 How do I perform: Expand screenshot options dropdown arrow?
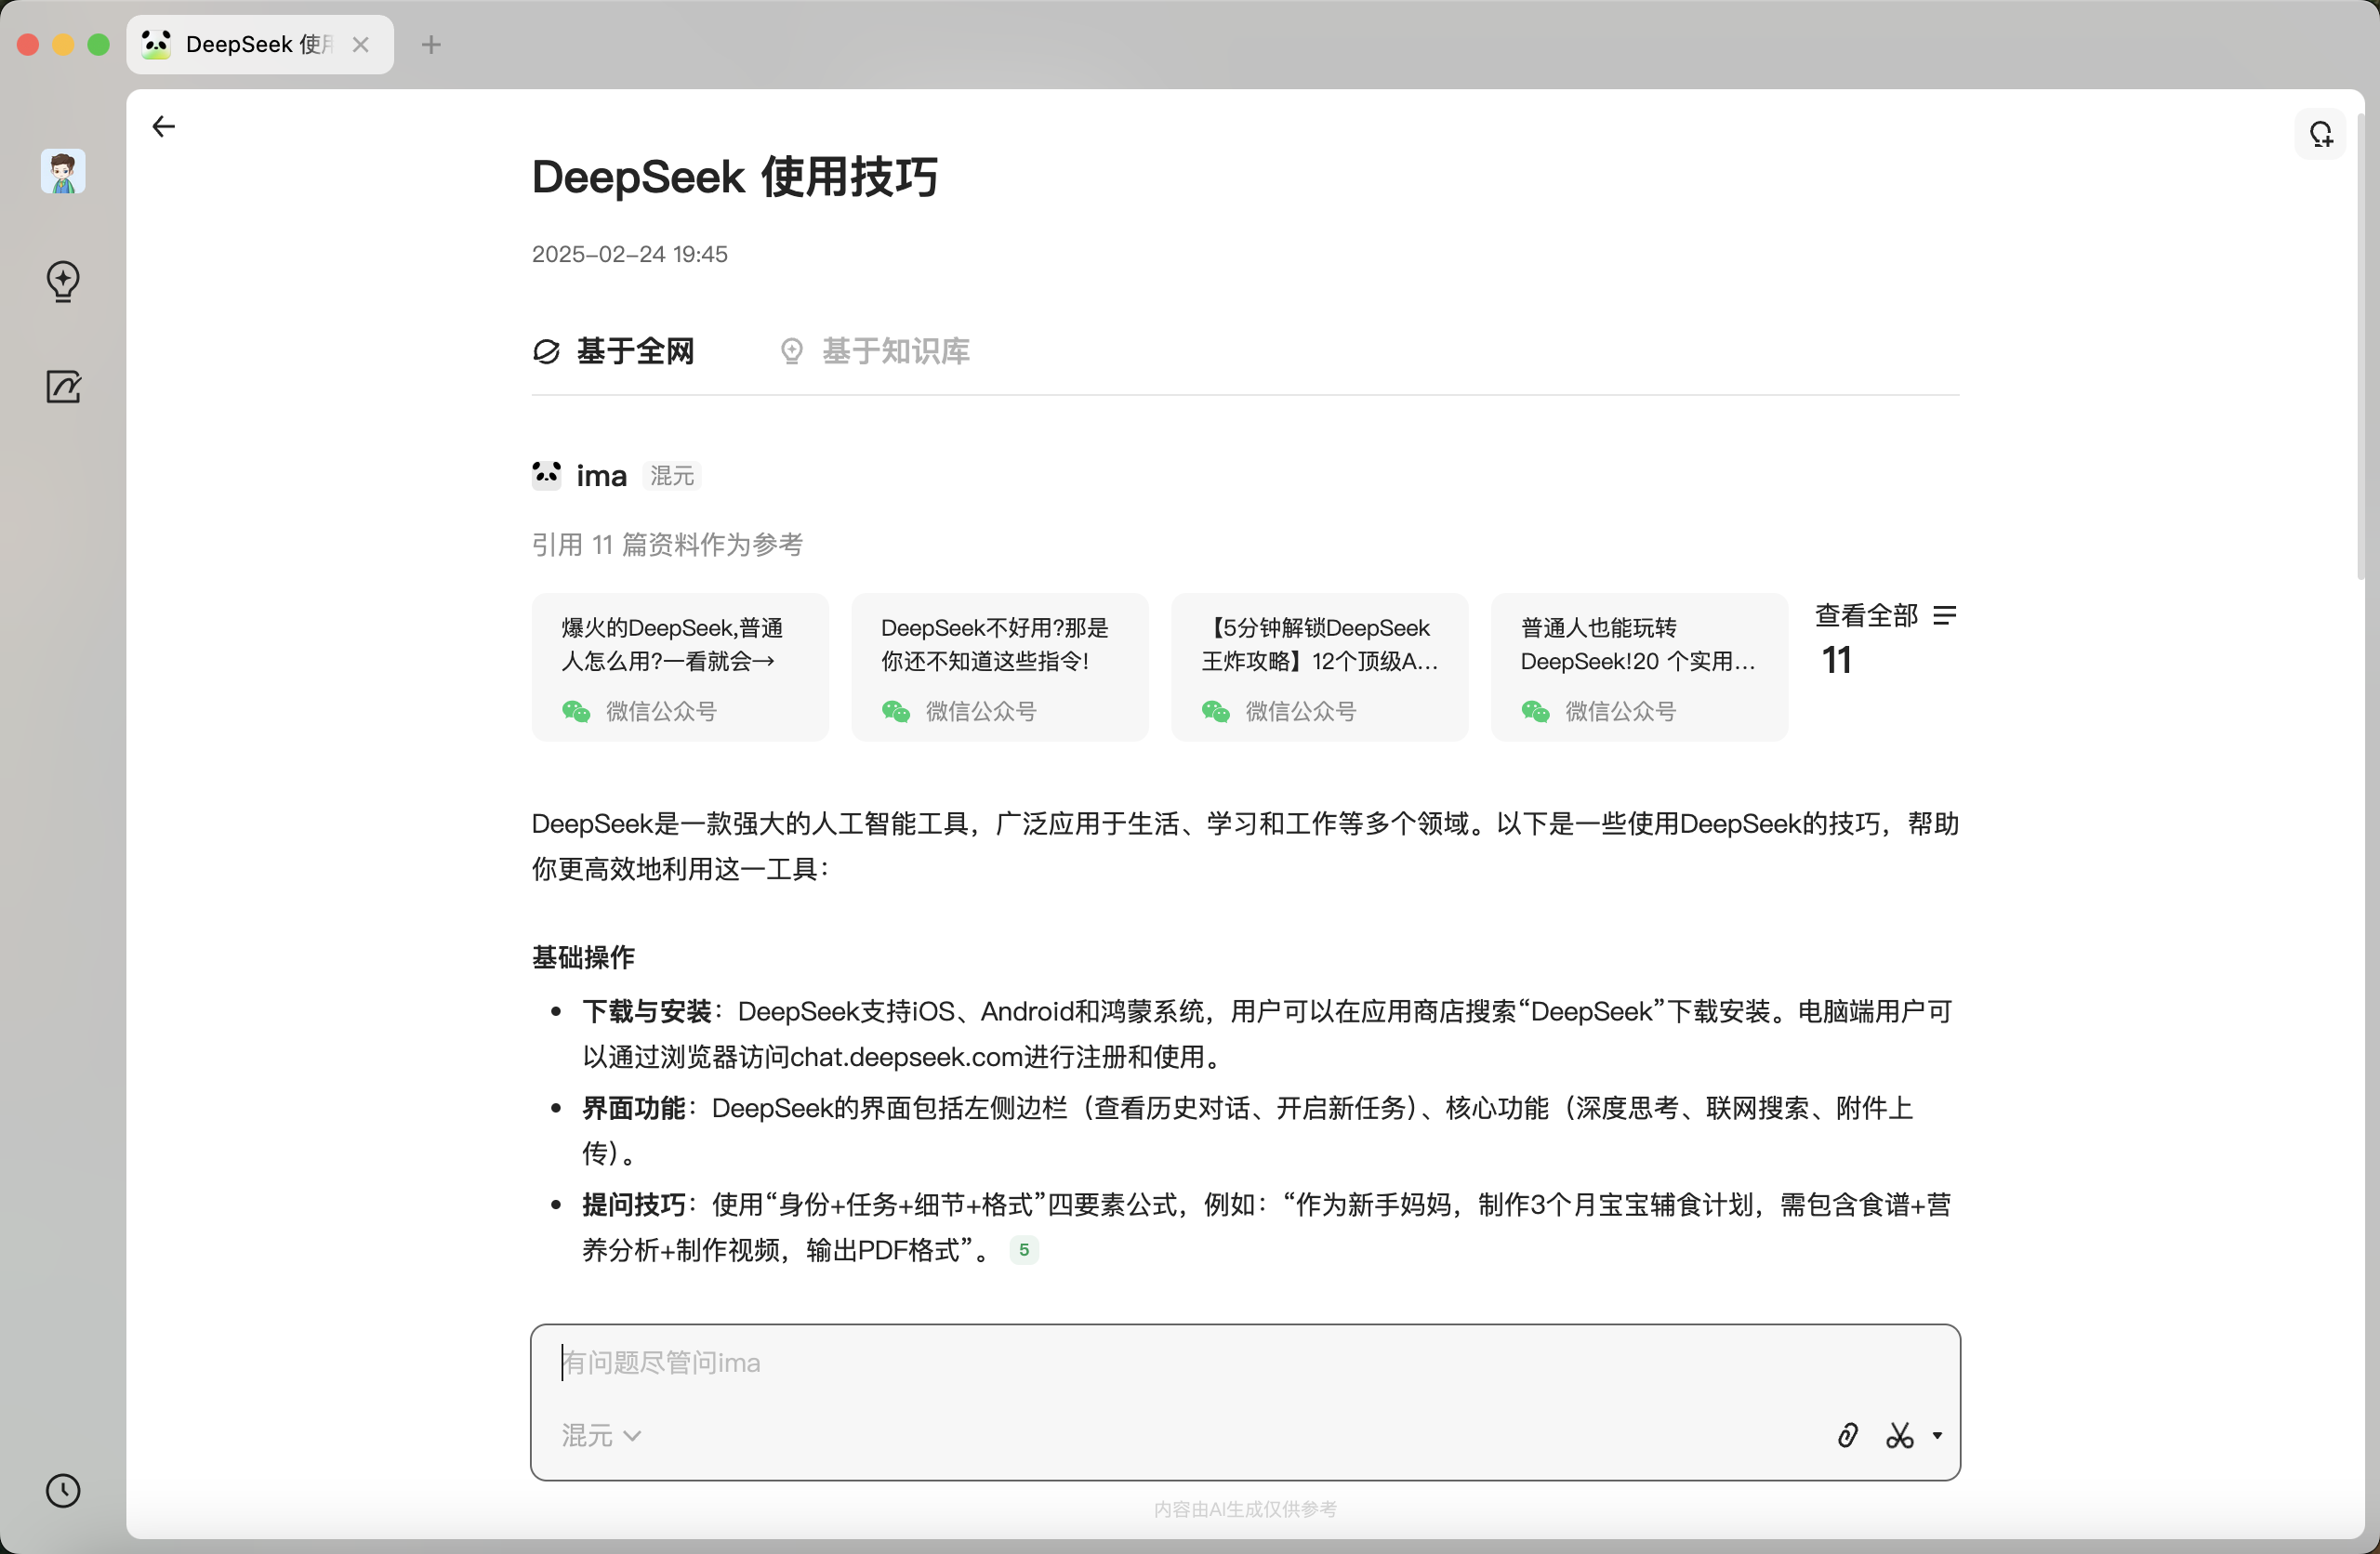tap(1937, 1435)
